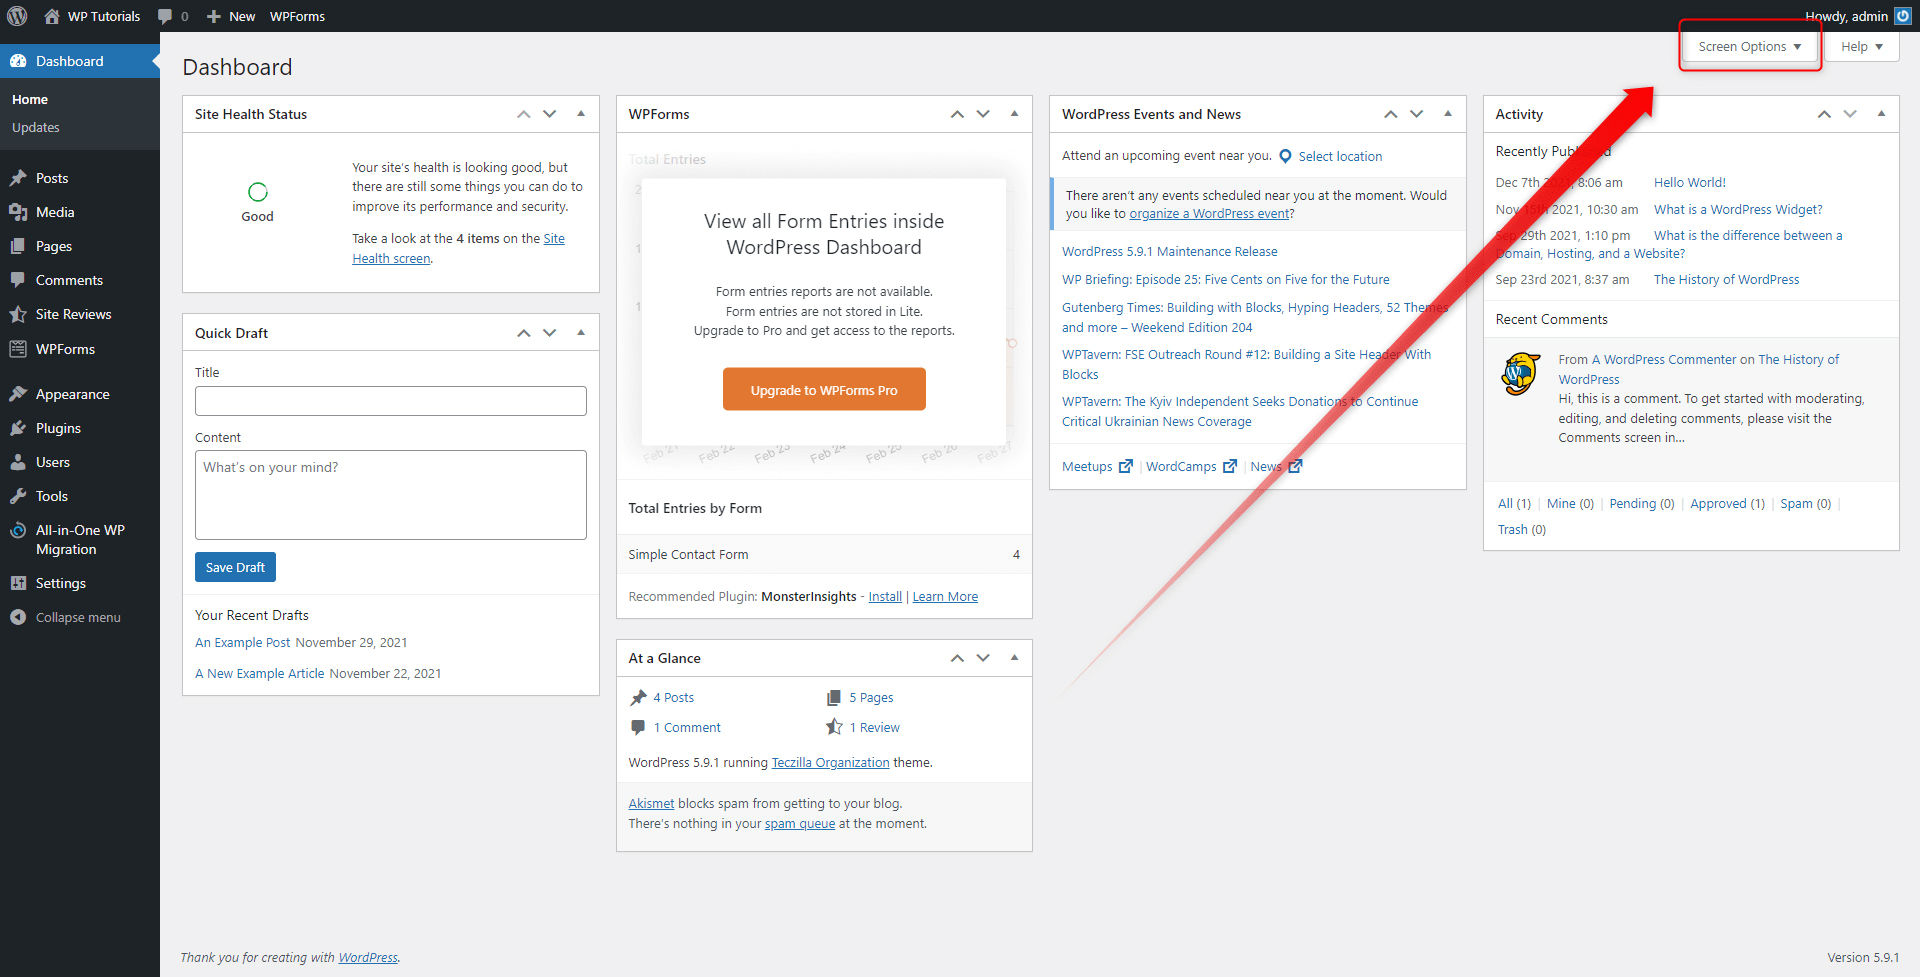Click the commenter avatar in Recent Comments

pos(1521,374)
